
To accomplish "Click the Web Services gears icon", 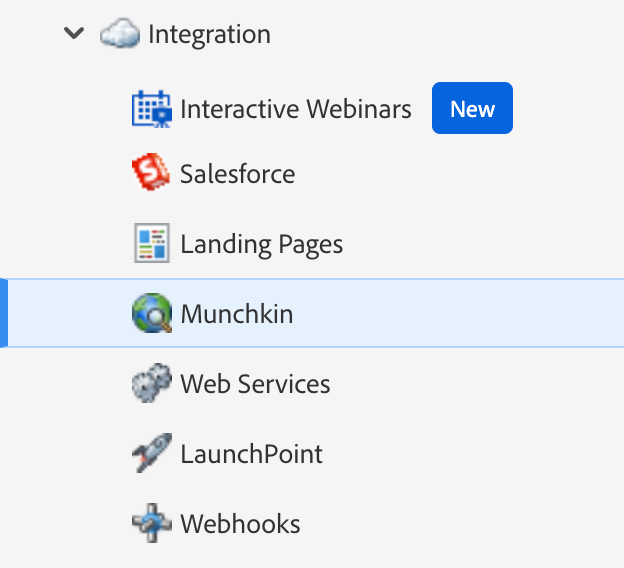I will (152, 384).
